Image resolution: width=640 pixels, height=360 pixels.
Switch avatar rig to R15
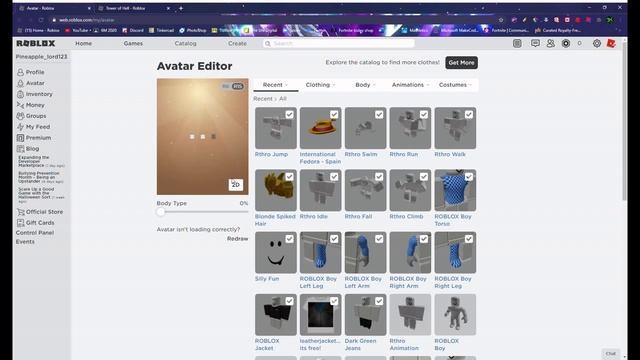(x=238, y=87)
